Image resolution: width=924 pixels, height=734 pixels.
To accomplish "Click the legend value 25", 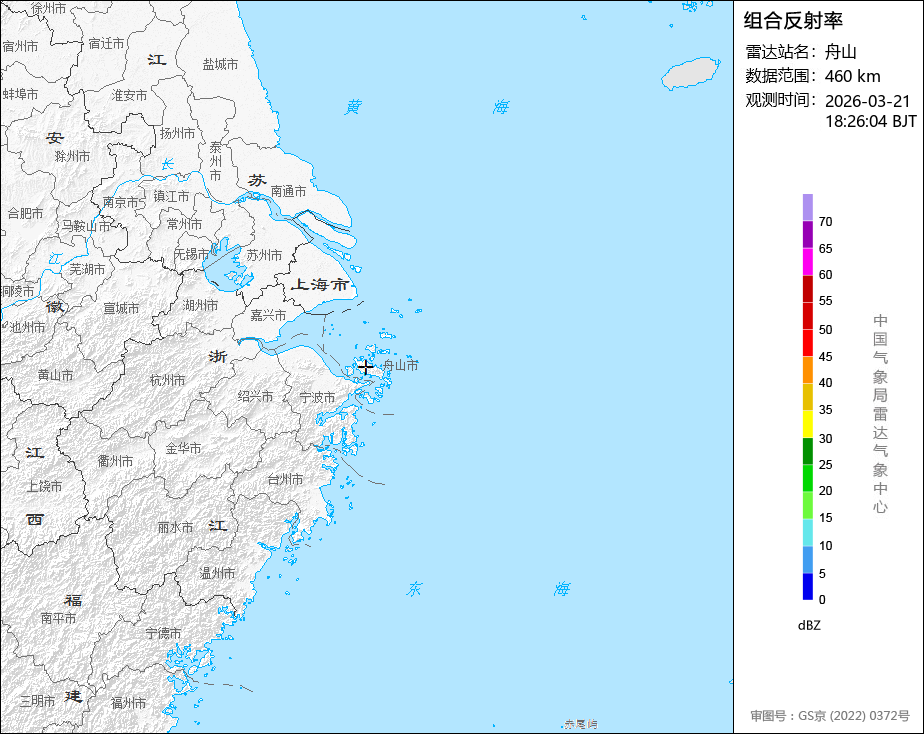I will click(826, 465).
